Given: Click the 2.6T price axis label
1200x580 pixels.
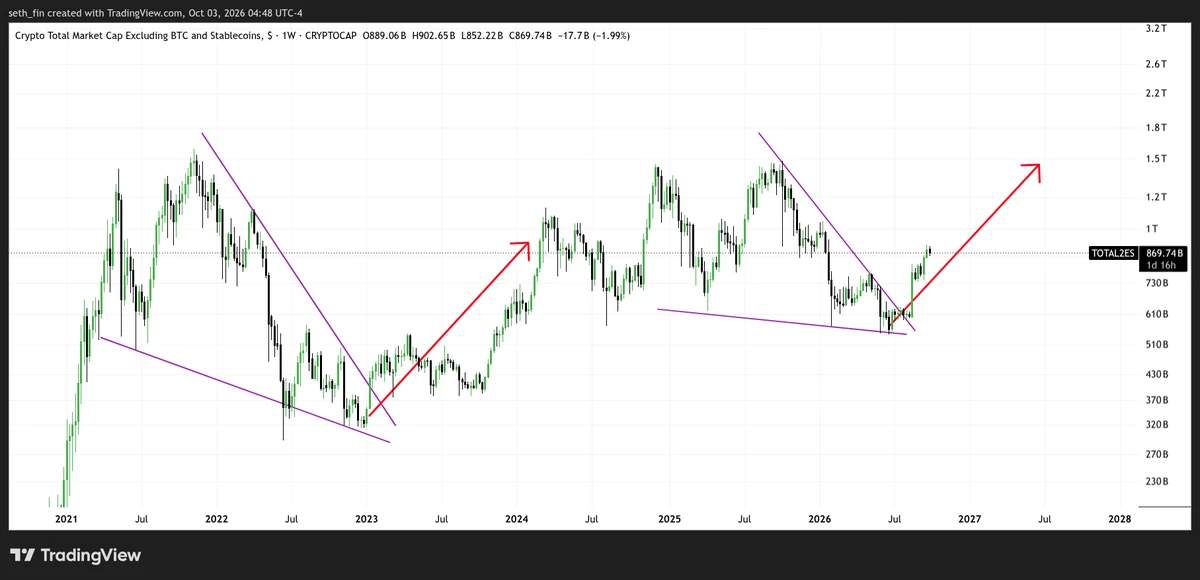Looking at the screenshot, I should point(1156,64).
